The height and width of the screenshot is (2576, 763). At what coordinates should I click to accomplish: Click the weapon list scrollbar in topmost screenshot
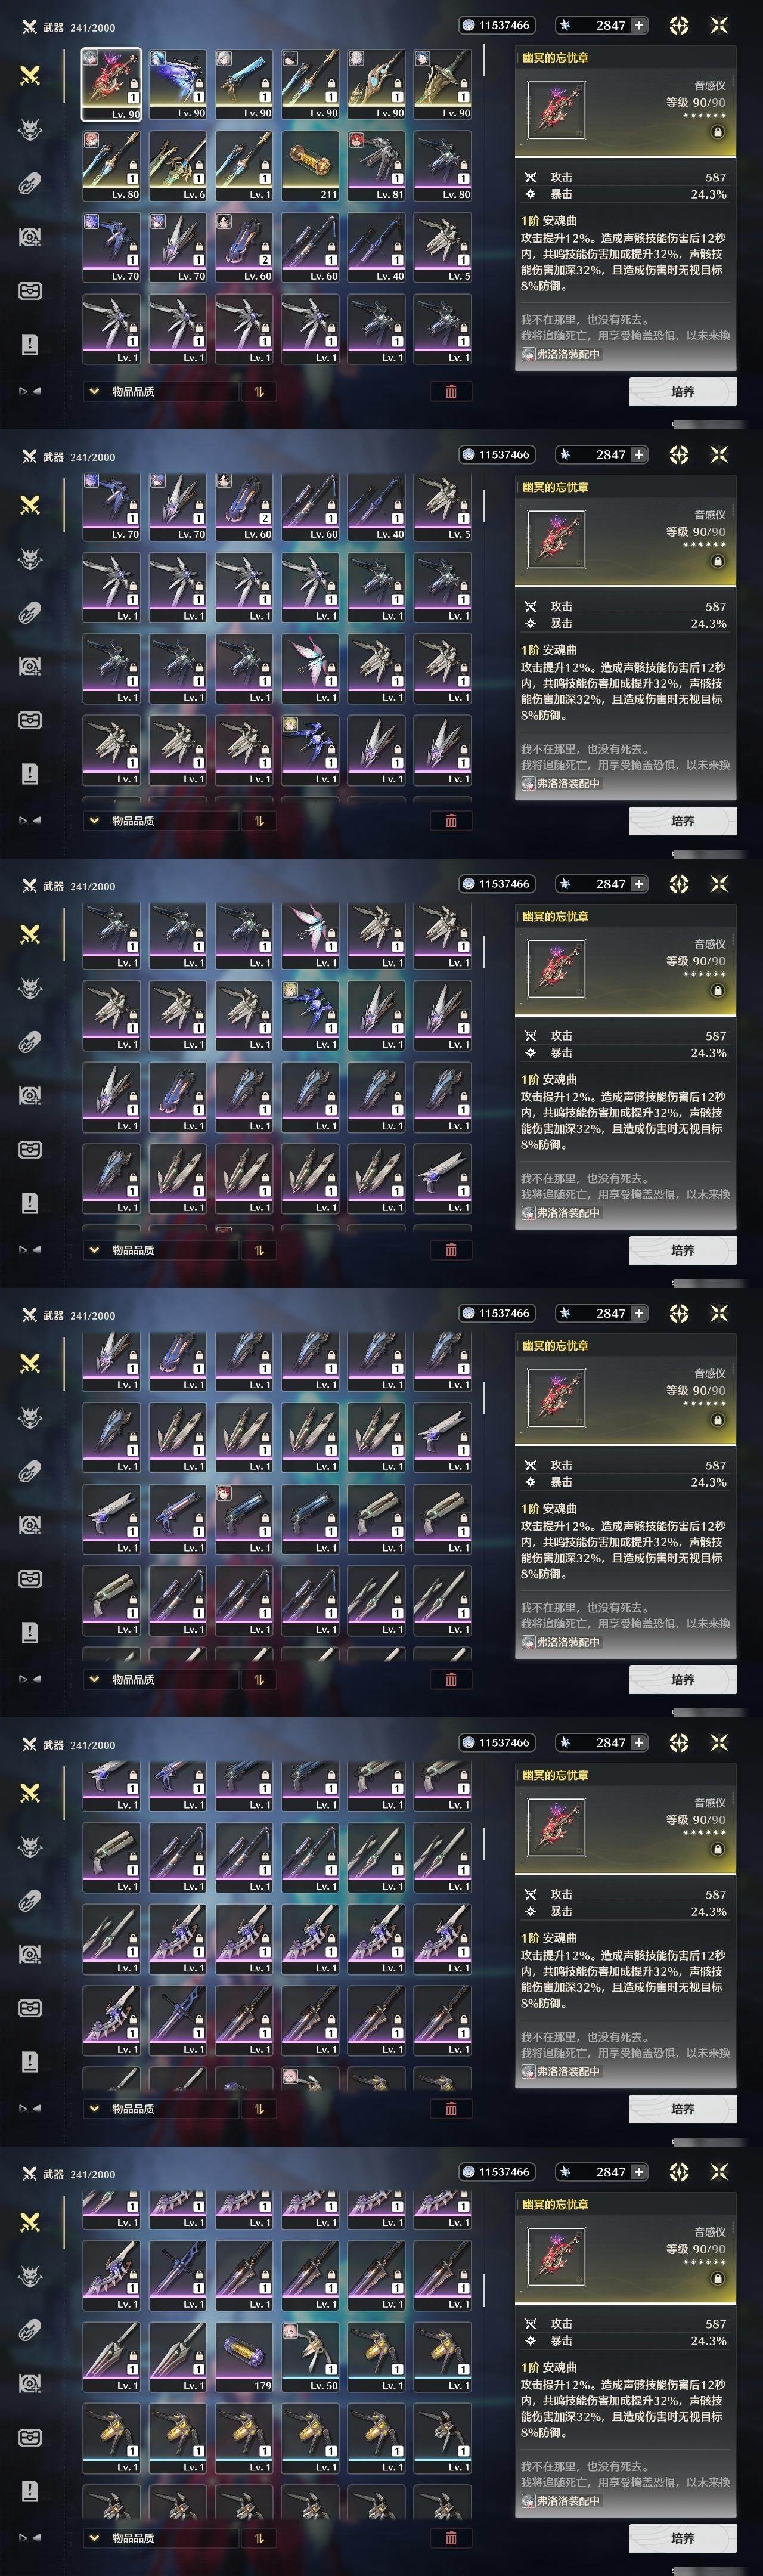click(484, 60)
